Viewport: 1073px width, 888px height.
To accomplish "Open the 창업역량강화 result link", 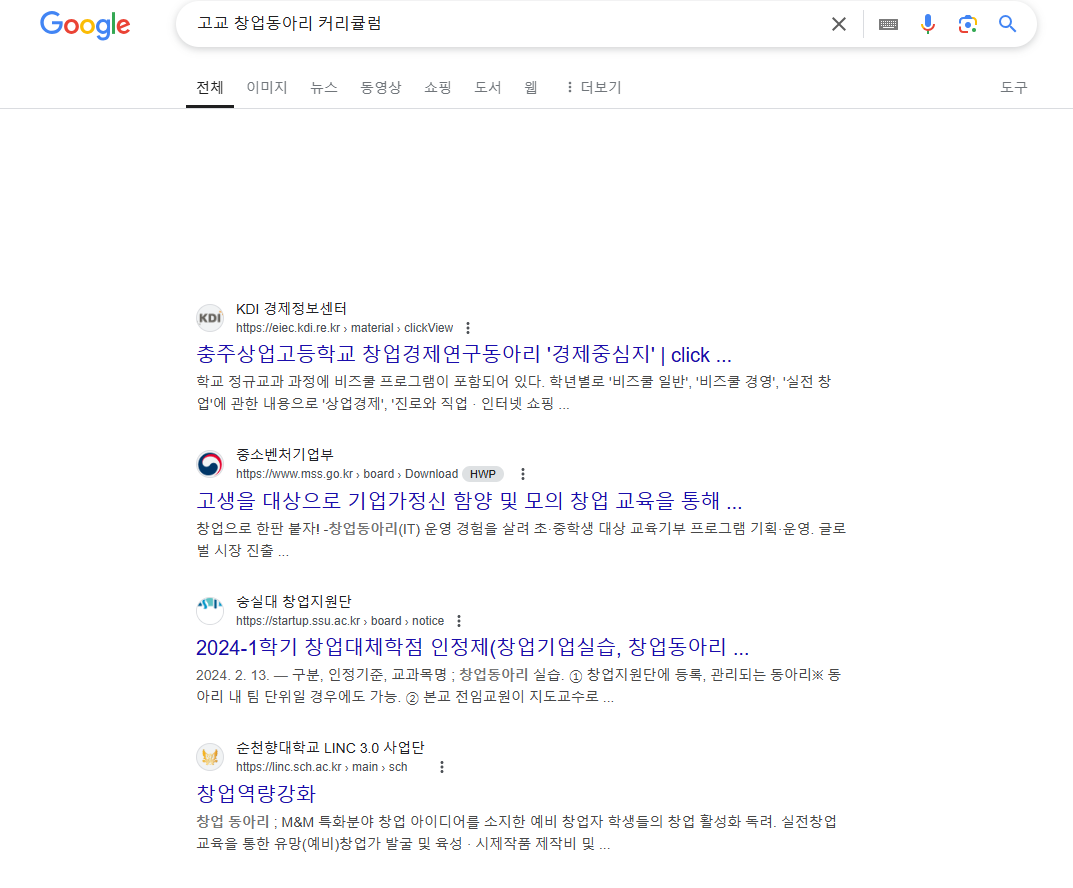I will click(x=256, y=794).
